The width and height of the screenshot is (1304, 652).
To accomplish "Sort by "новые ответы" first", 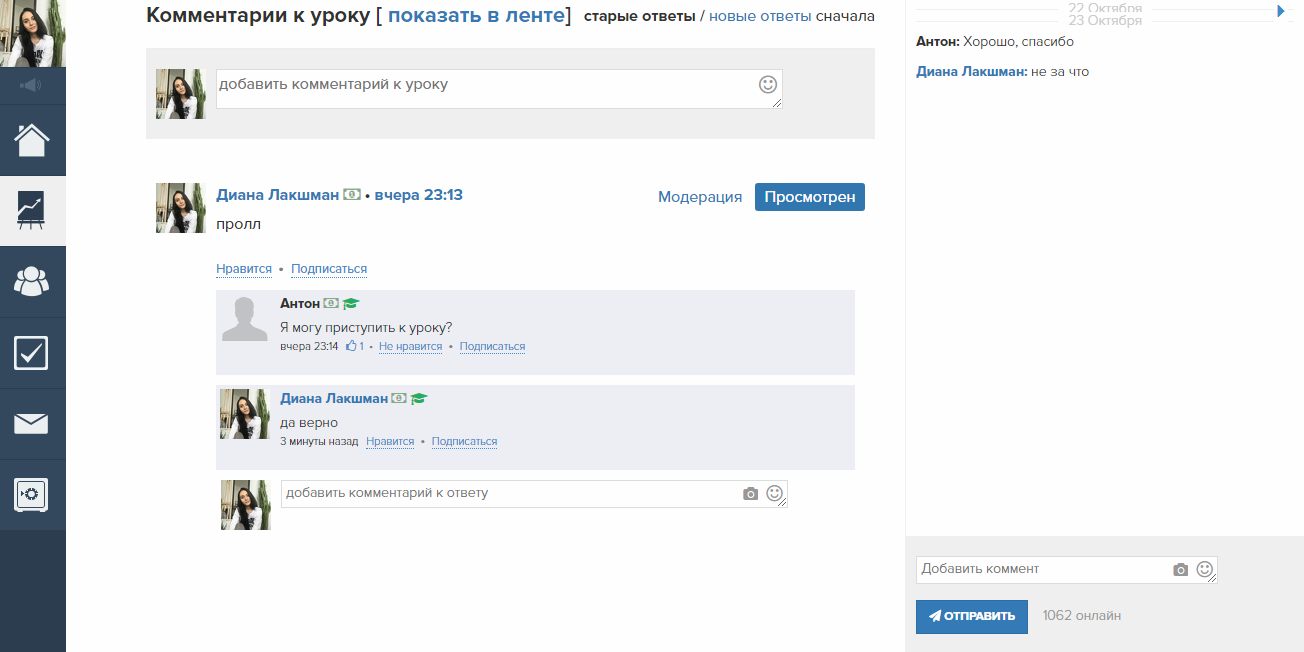I will tap(760, 16).
